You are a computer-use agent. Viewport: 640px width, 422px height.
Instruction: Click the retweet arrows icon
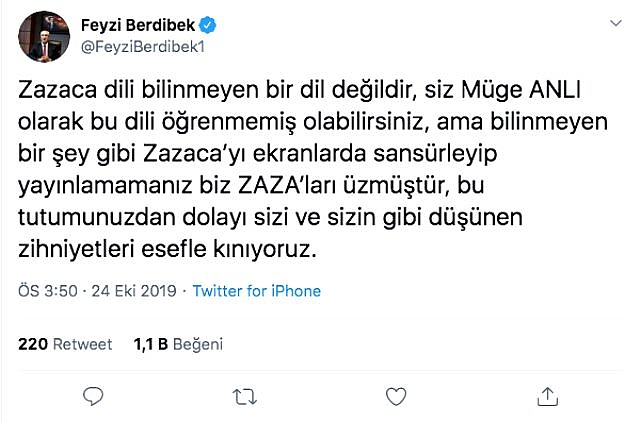(243, 396)
